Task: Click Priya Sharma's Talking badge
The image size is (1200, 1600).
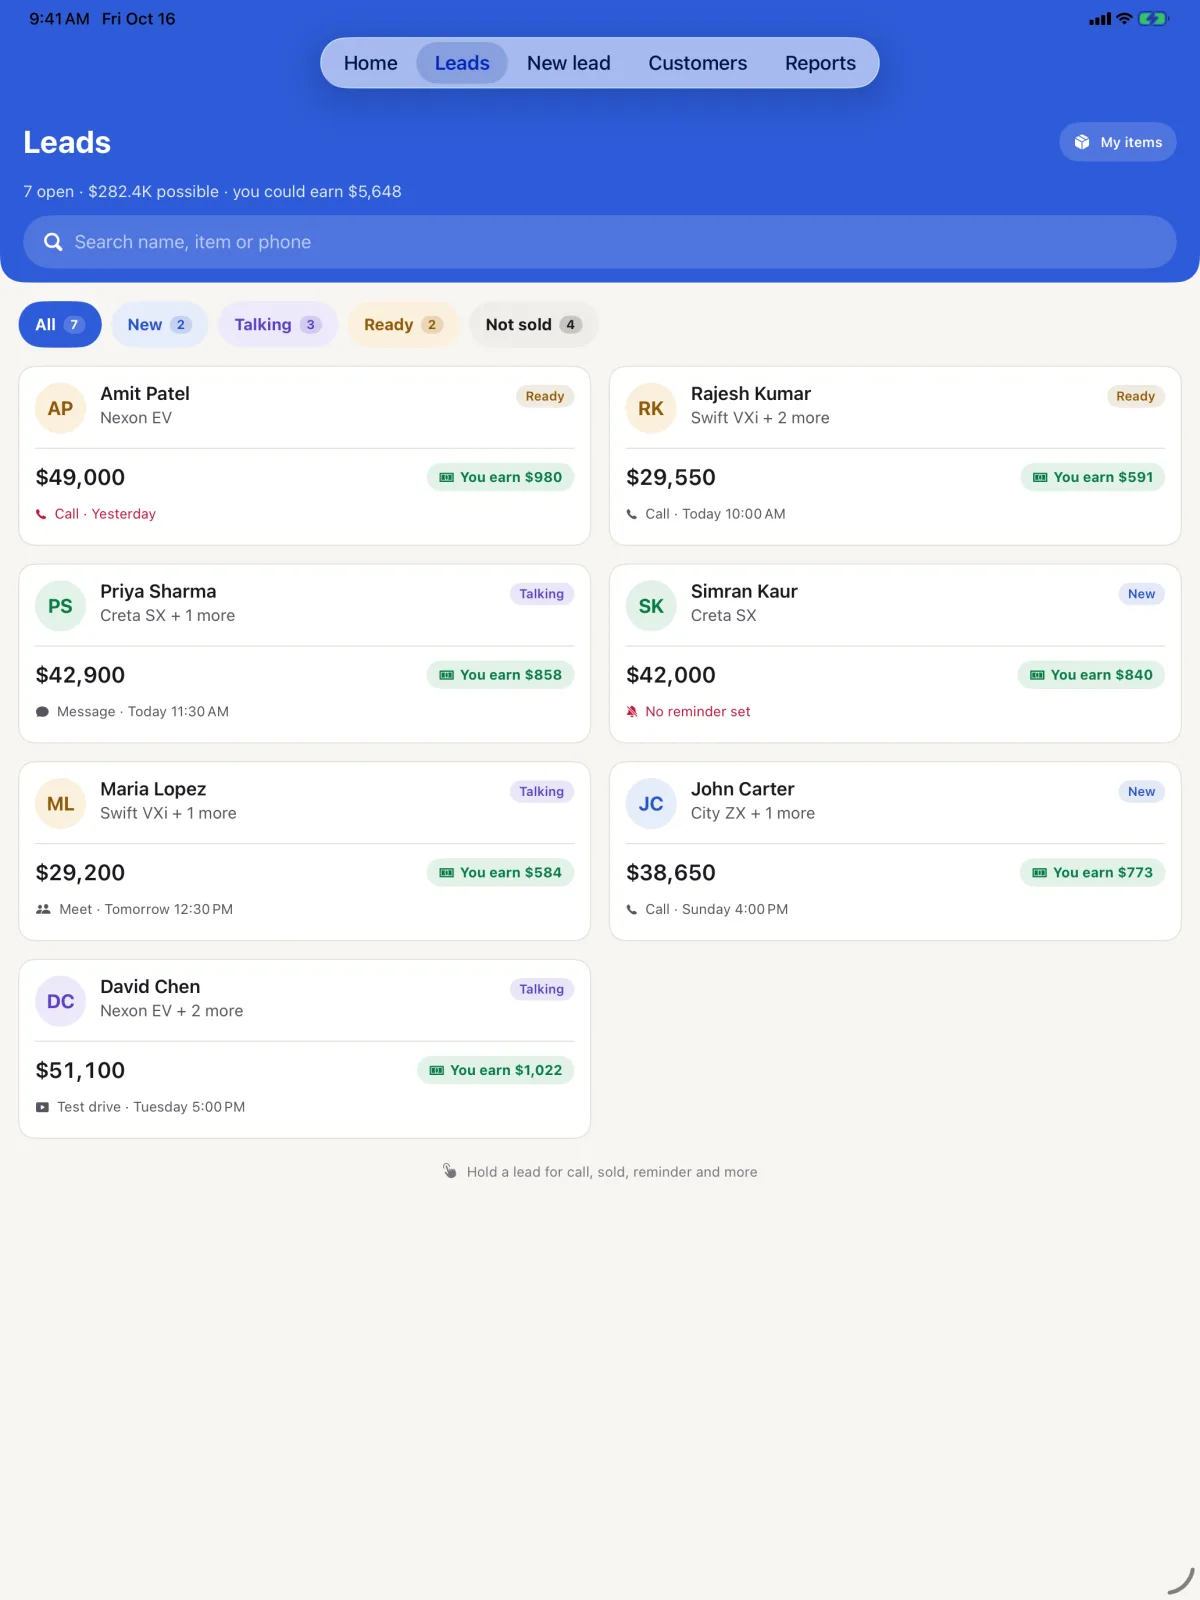Action: point(542,594)
